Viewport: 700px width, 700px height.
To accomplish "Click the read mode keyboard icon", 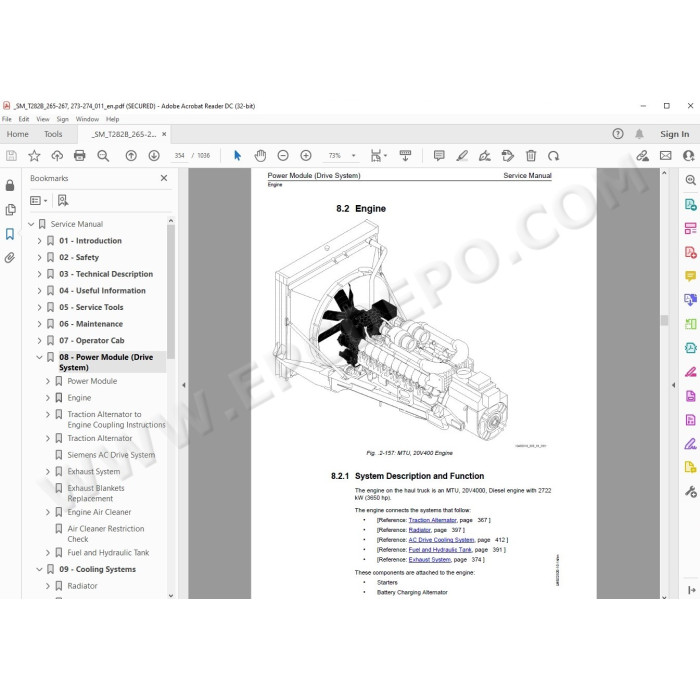I will click(x=405, y=155).
